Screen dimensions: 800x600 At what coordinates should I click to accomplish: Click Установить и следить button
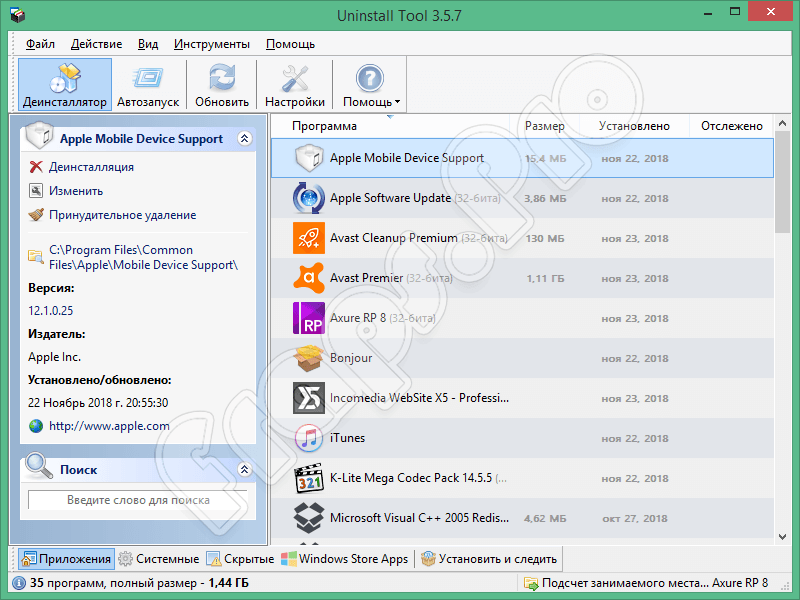[x=489, y=559]
